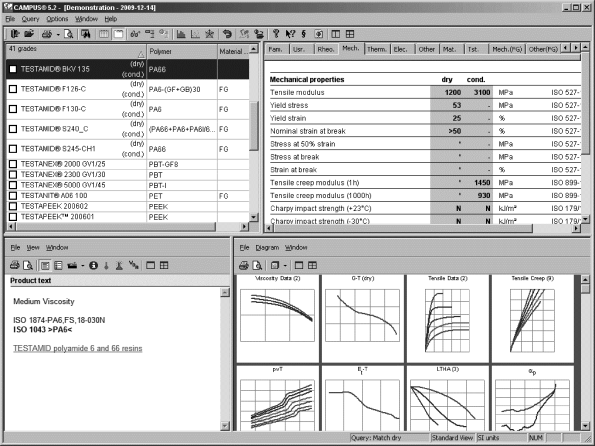Click the bar chart icon in toolbar

[181, 34]
